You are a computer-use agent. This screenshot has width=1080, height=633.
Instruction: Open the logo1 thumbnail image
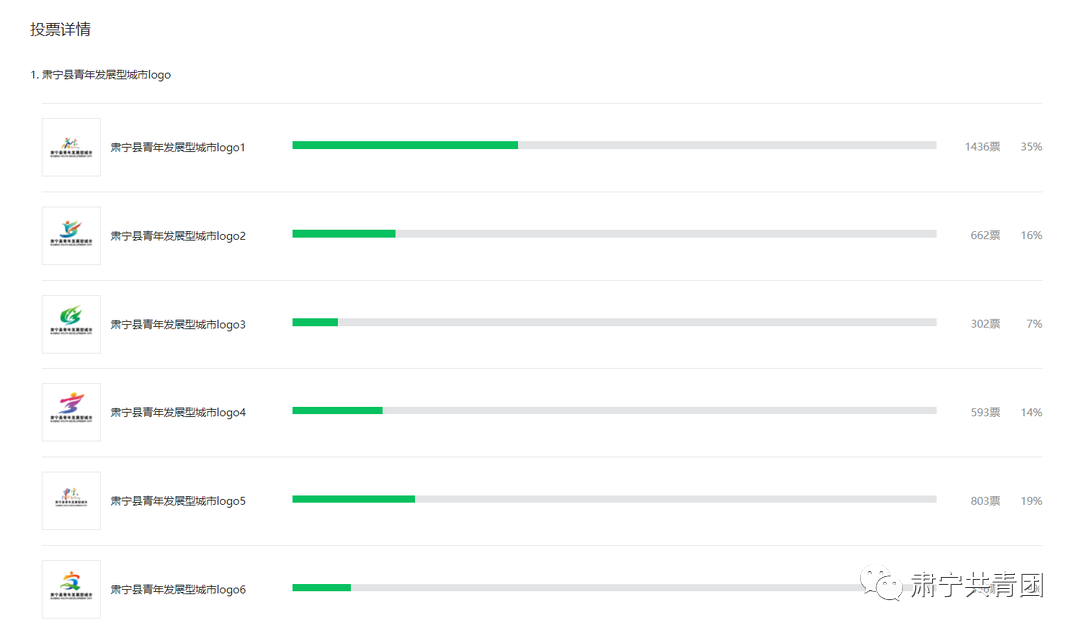click(x=71, y=147)
